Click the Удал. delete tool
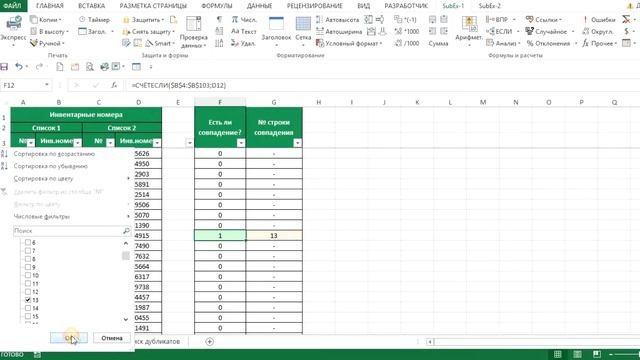 (243, 43)
